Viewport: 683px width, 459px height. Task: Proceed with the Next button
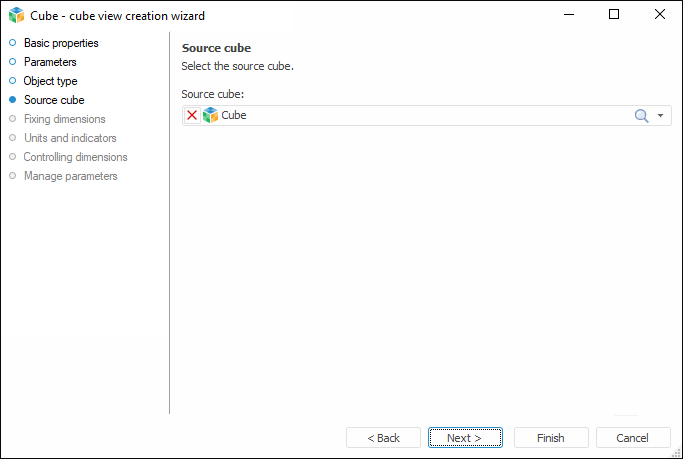(x=464, y=438)
